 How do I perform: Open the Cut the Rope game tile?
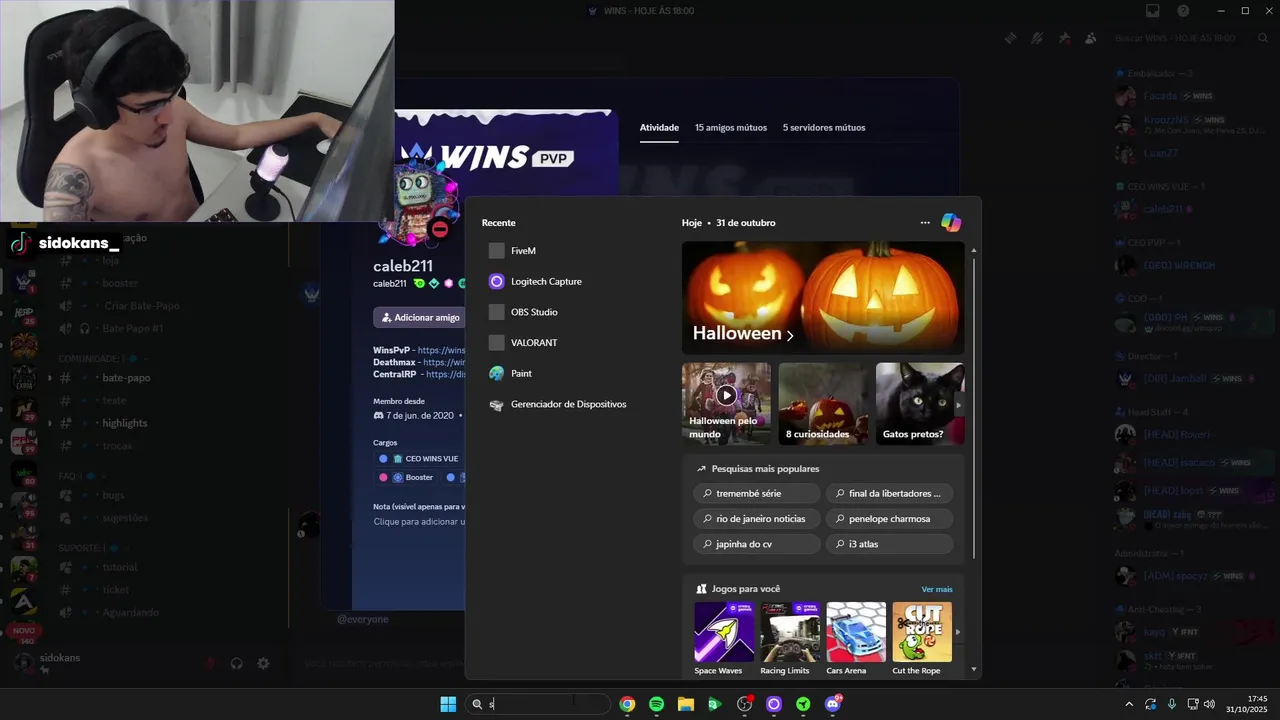pyautogui.click(x=922, y=639)
